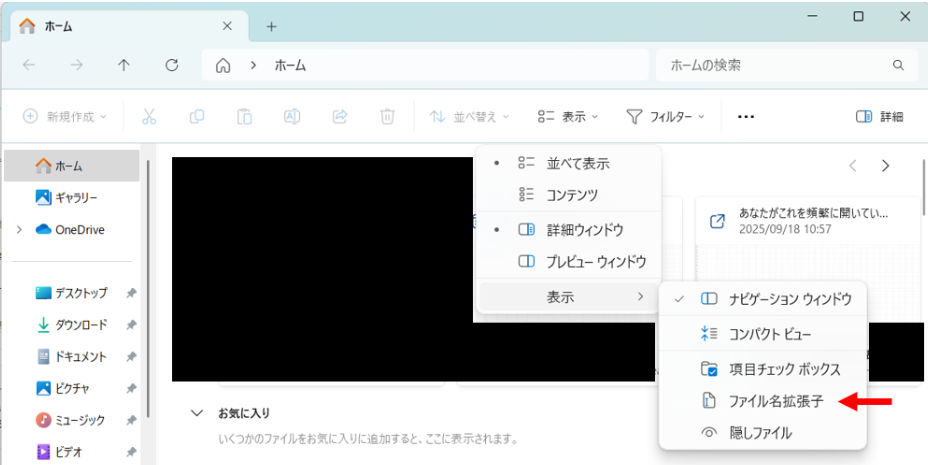
Task: Click the Up arrow navigation icon
Action: click(x=124, y=65)
